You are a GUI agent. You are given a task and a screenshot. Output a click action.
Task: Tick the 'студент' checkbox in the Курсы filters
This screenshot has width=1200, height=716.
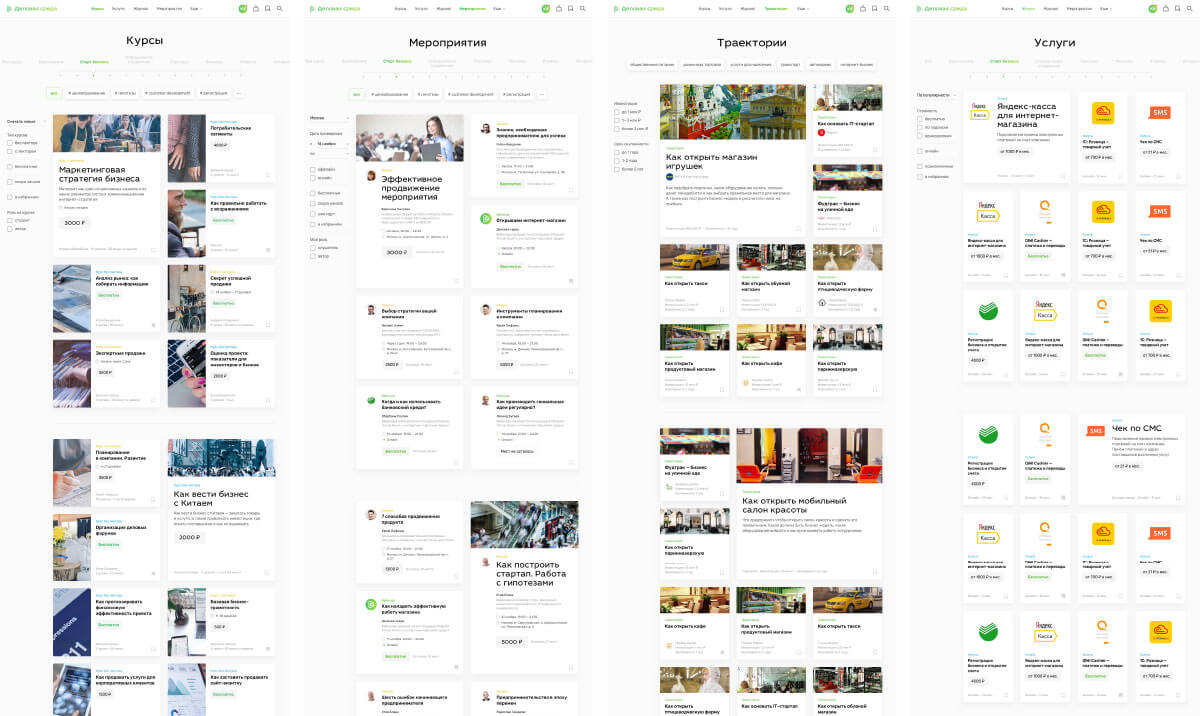tap(9, 220)
